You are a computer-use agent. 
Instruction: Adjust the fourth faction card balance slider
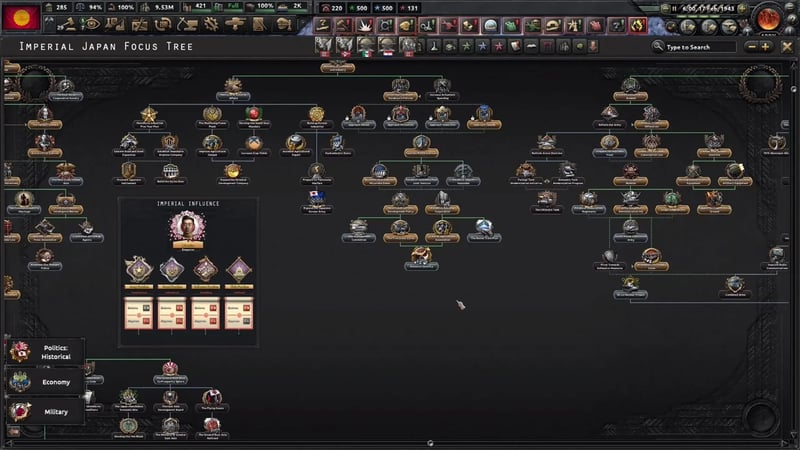click(239, 314)
